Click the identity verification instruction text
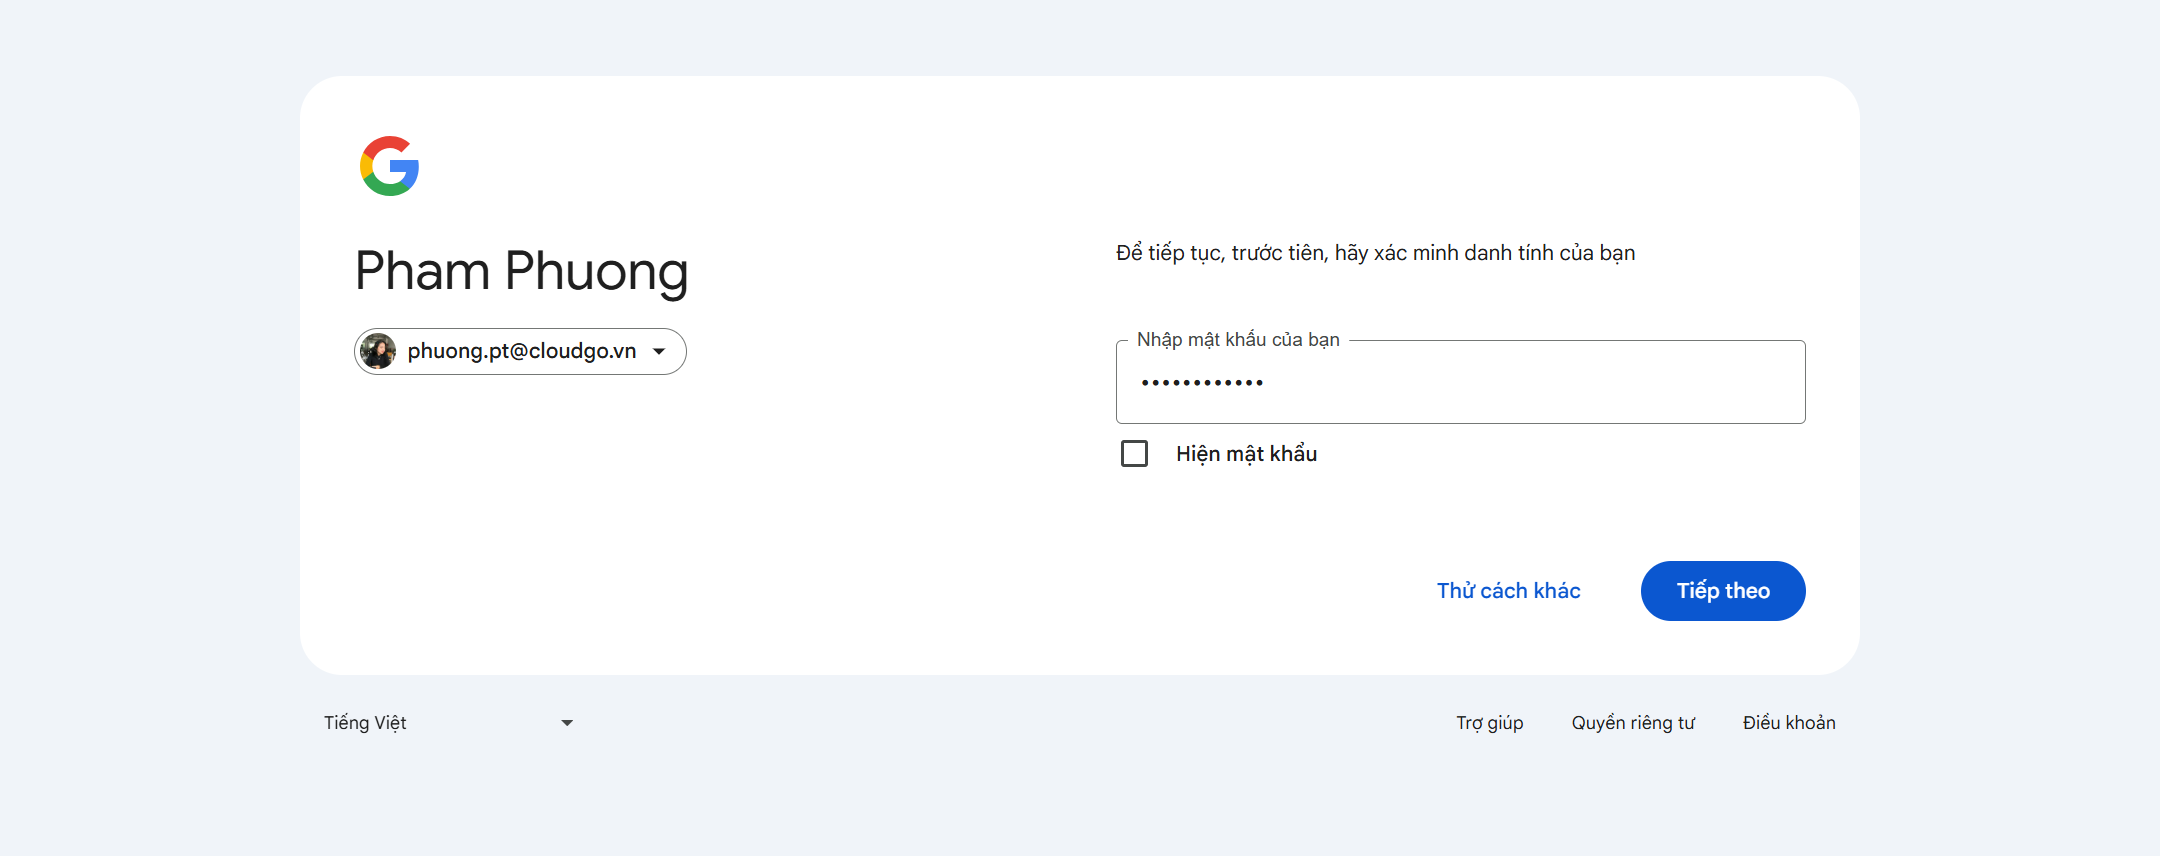This screenshot has width=2160, height=856. pyautogui.click(x=1375, y=253)
